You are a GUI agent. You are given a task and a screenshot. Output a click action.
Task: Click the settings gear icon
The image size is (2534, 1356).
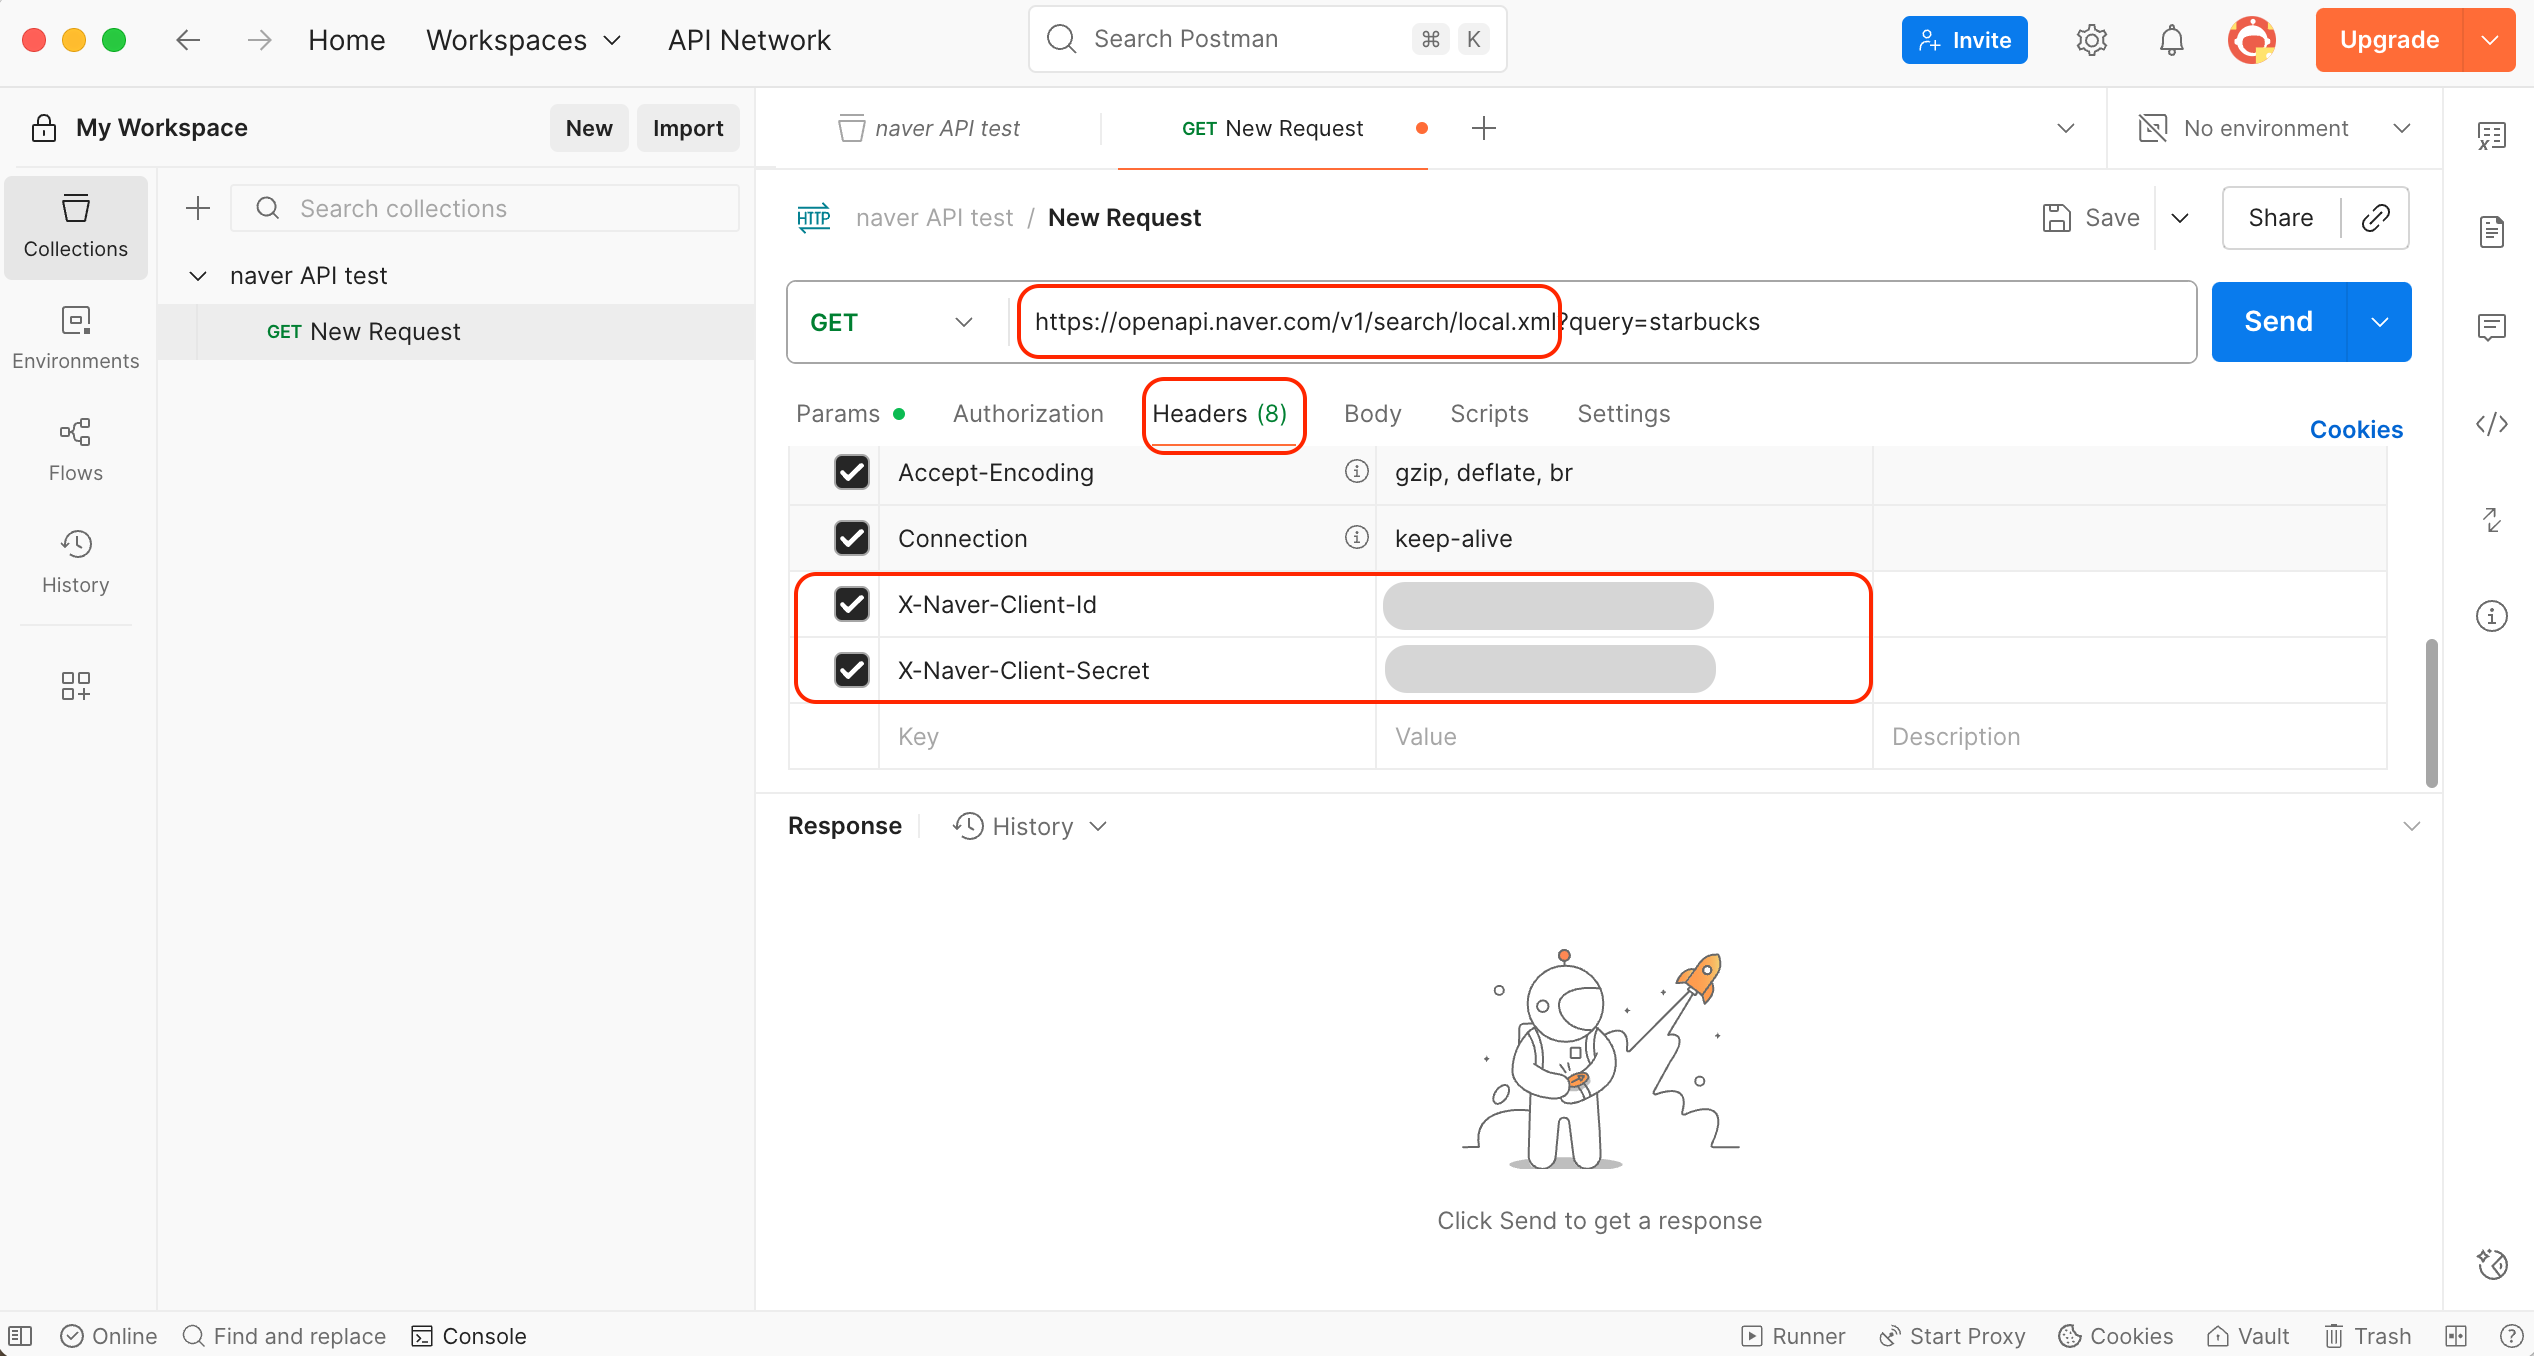[x=2091, y=40]
